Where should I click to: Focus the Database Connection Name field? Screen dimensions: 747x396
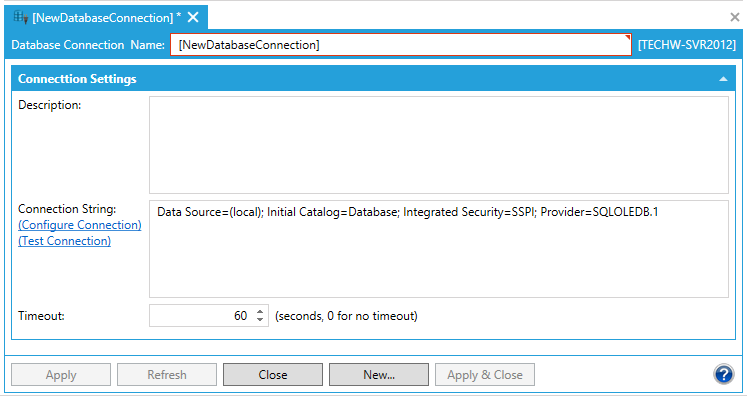(x=401, y=45)
